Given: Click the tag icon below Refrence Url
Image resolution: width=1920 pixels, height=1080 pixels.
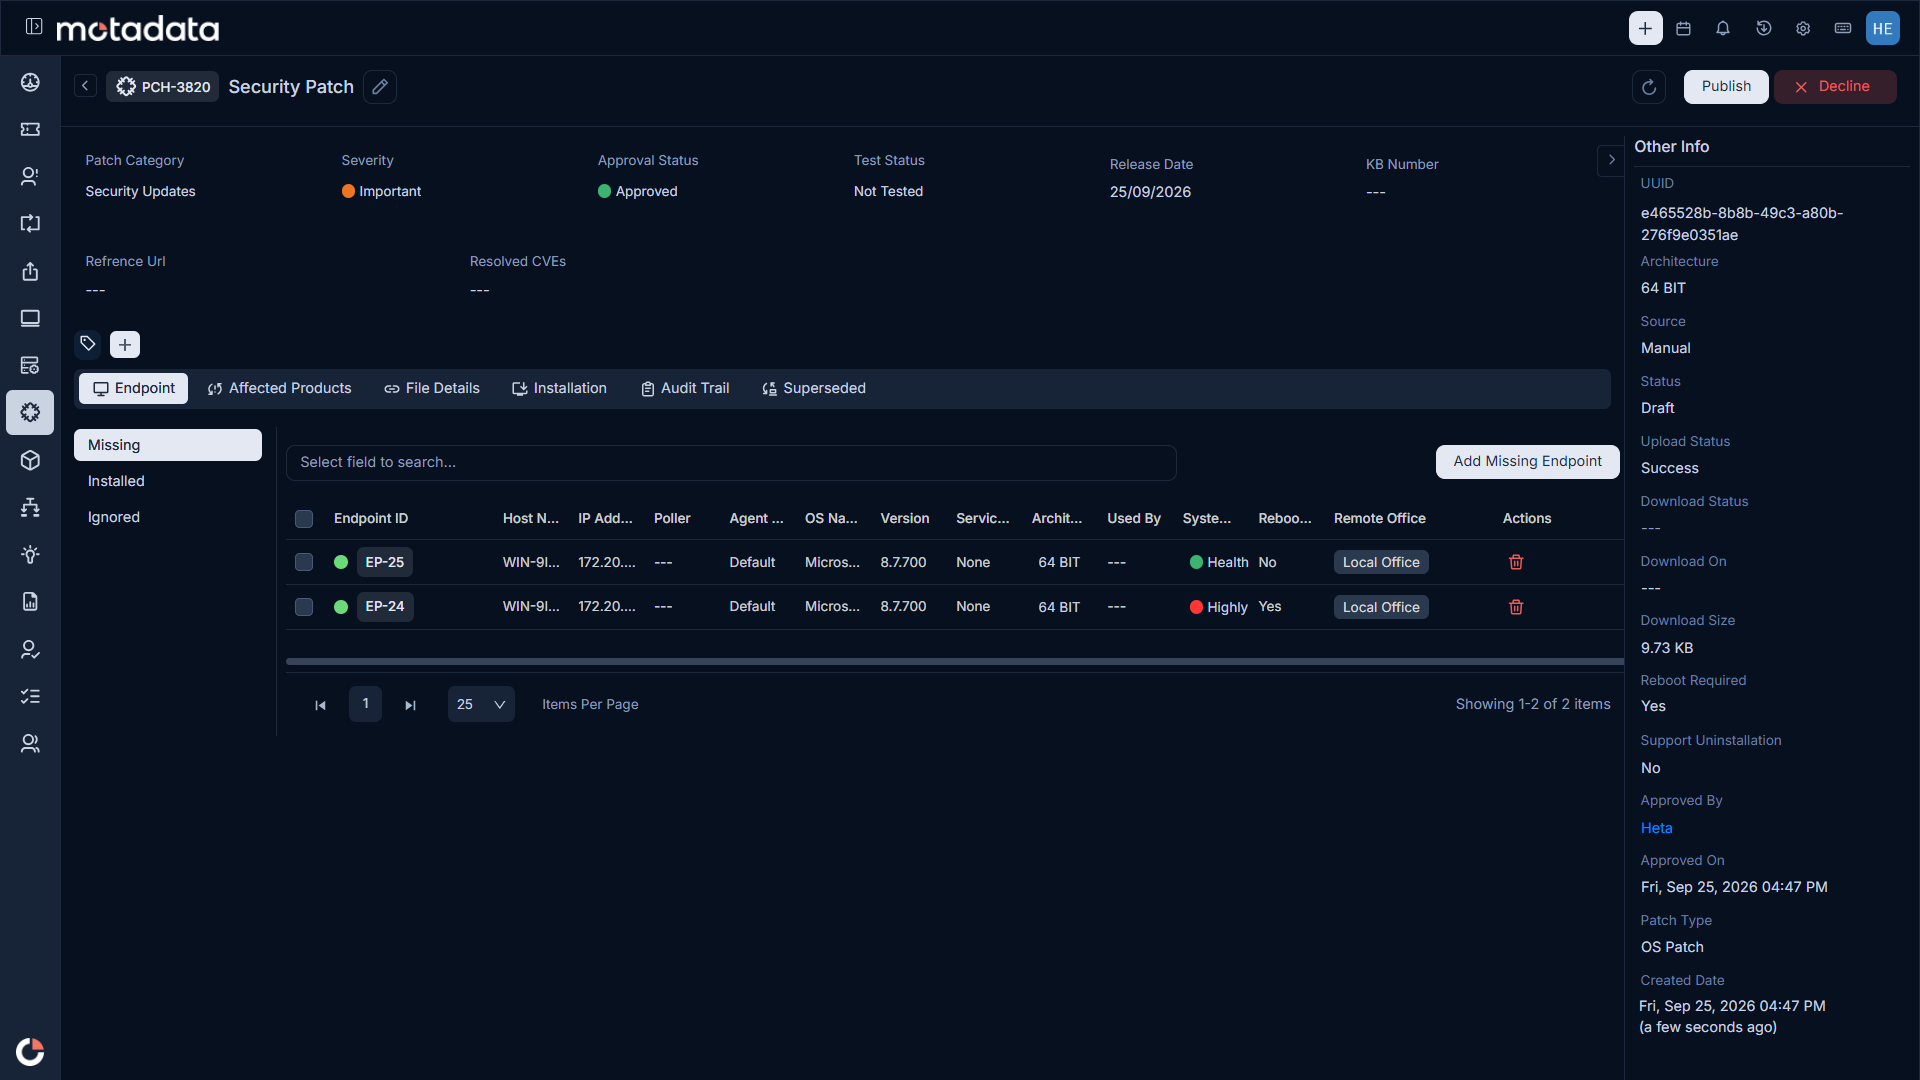Looking at the screenshot, I should click(88, 344).
